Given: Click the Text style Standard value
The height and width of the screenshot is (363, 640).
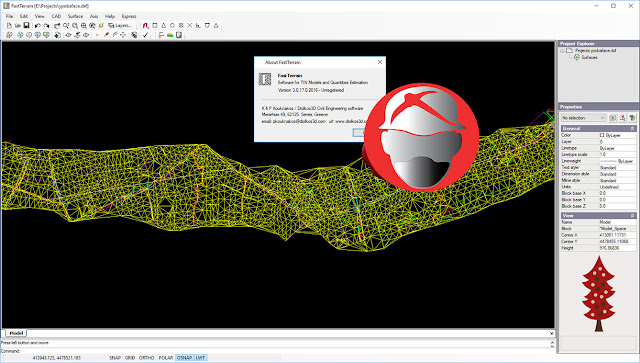Looking at the screenshot, I should [617, 168].
